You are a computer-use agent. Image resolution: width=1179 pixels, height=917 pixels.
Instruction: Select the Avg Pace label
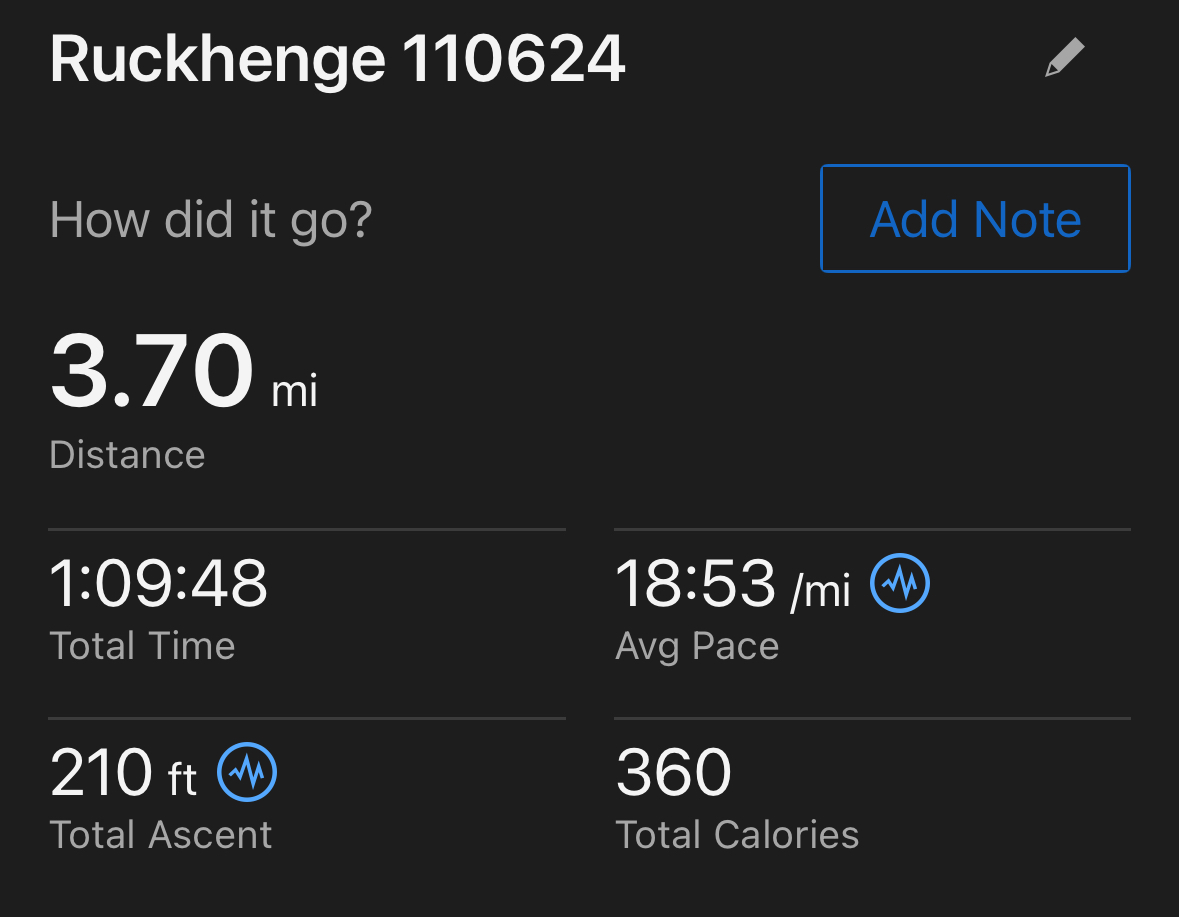pyautogui.click(x=697, y=646)
